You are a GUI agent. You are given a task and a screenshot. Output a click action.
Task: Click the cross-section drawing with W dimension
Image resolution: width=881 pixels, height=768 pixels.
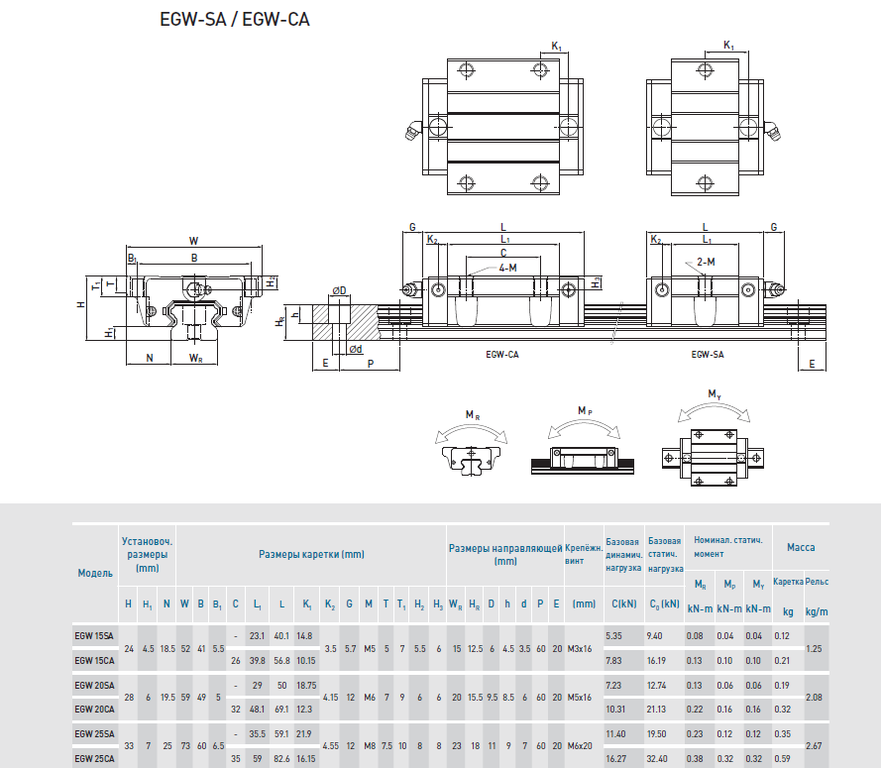(180, 301)
